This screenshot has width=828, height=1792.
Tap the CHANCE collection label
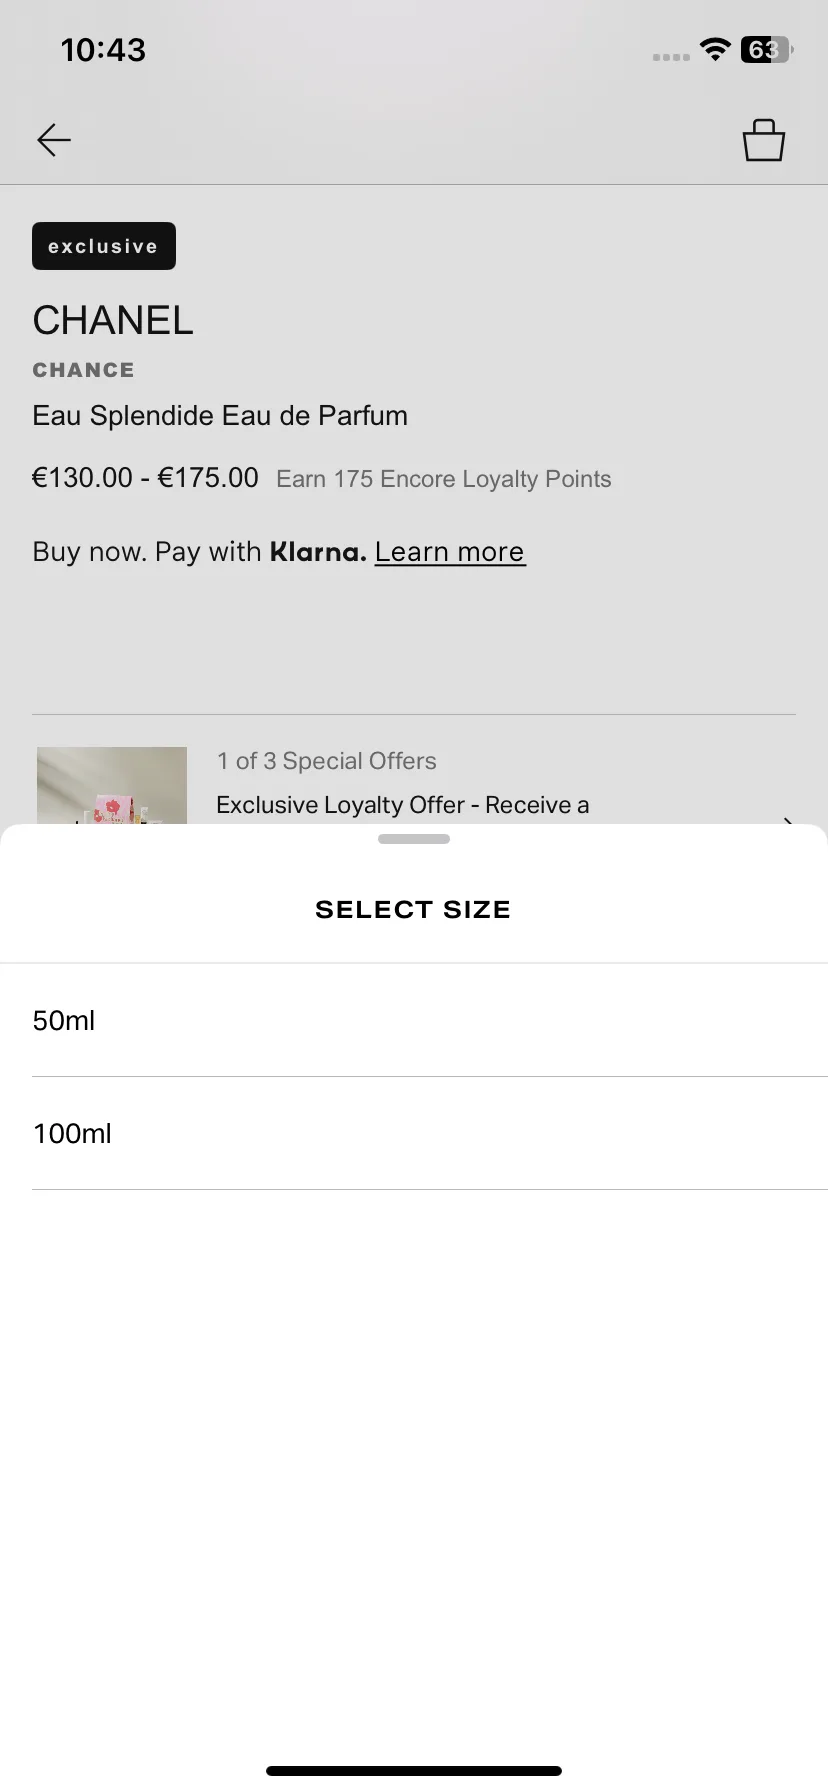pos(83,370)
